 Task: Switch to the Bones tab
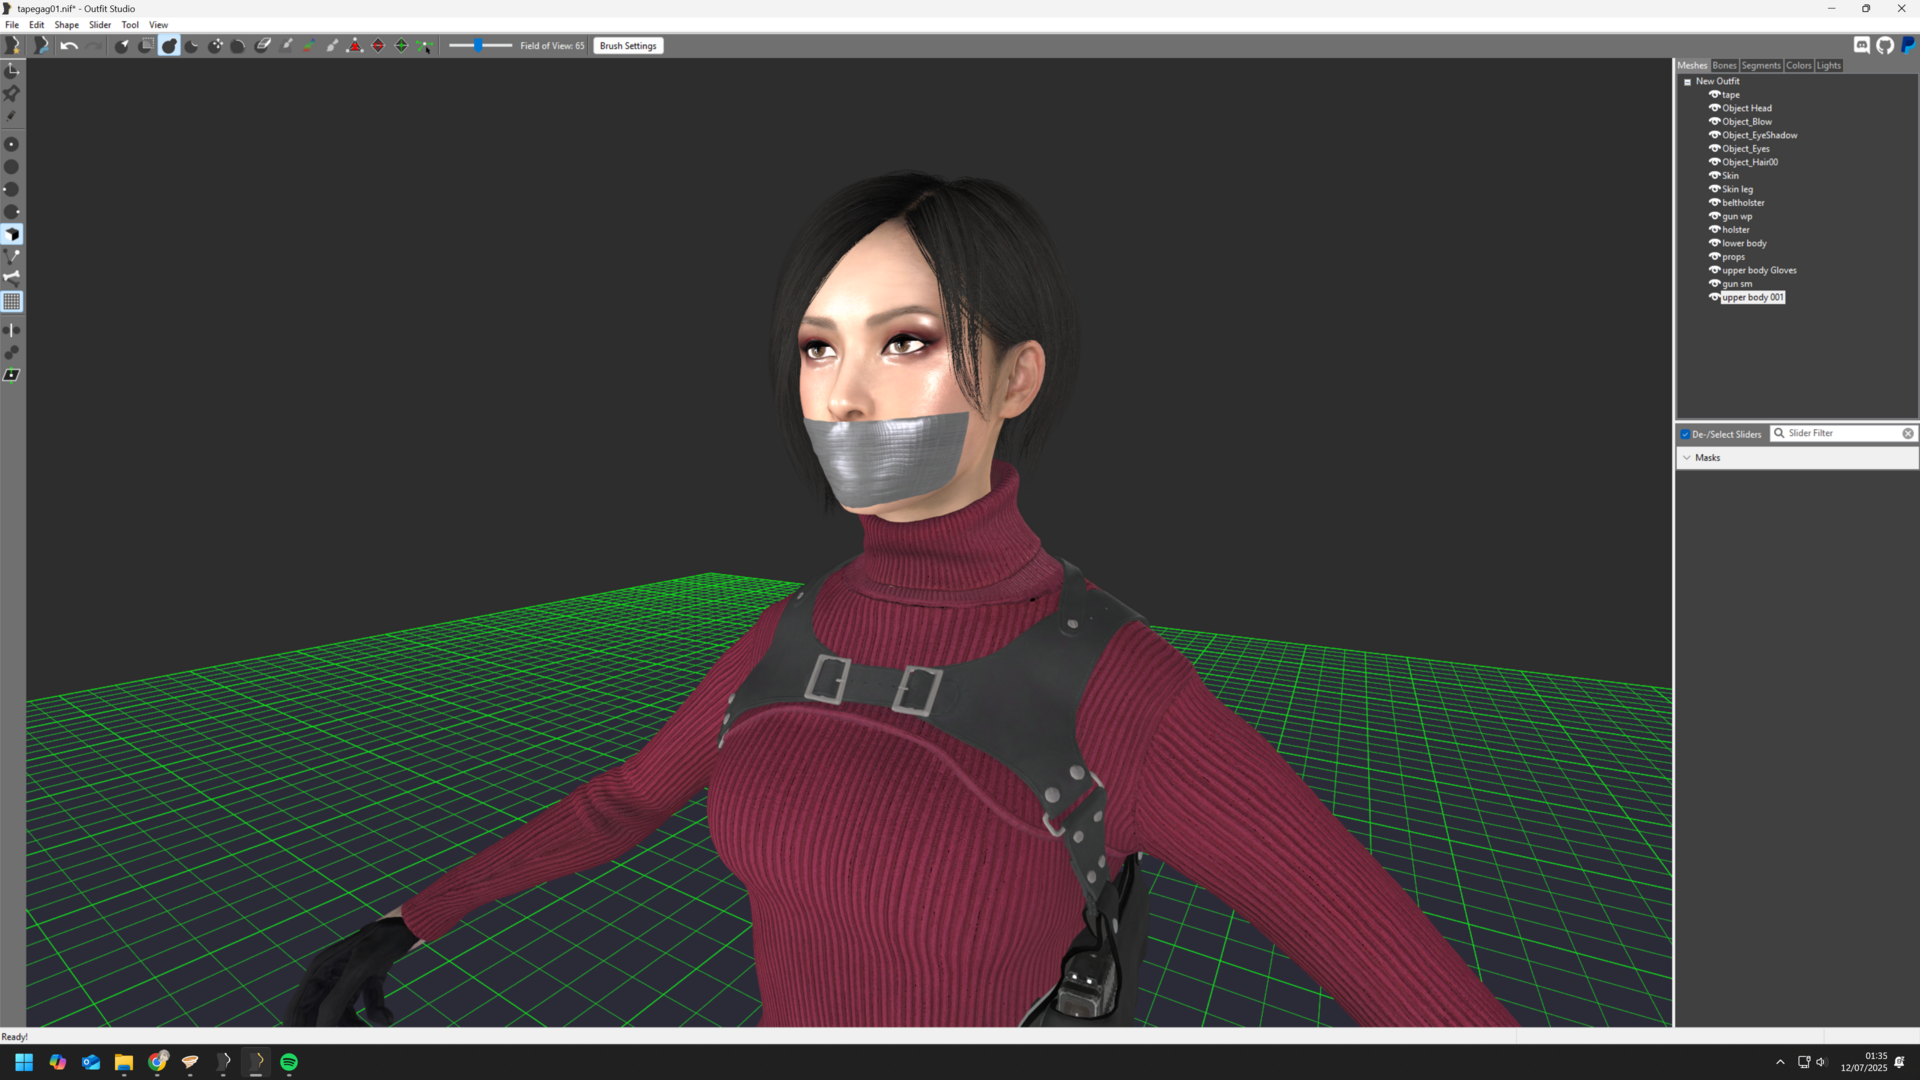[1724, 66]
